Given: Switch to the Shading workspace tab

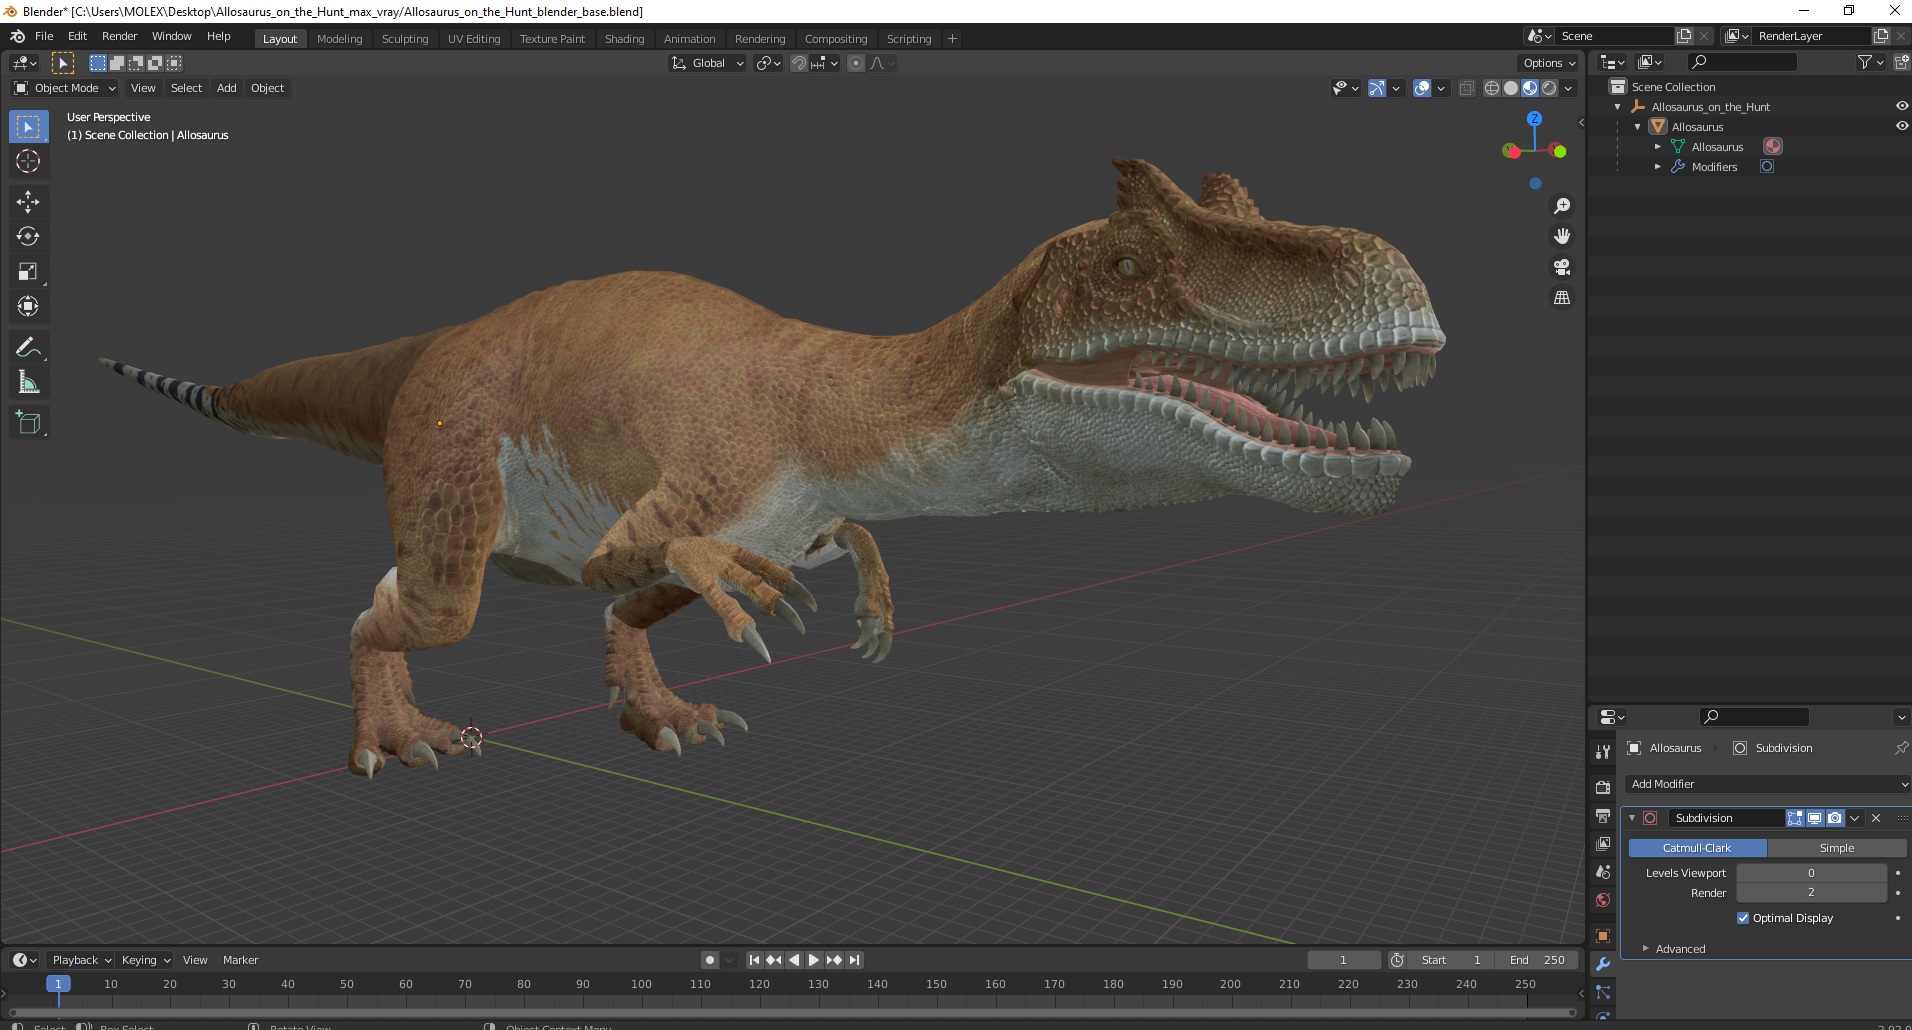Looking at the screenshot, I should (x=624, y=39).
